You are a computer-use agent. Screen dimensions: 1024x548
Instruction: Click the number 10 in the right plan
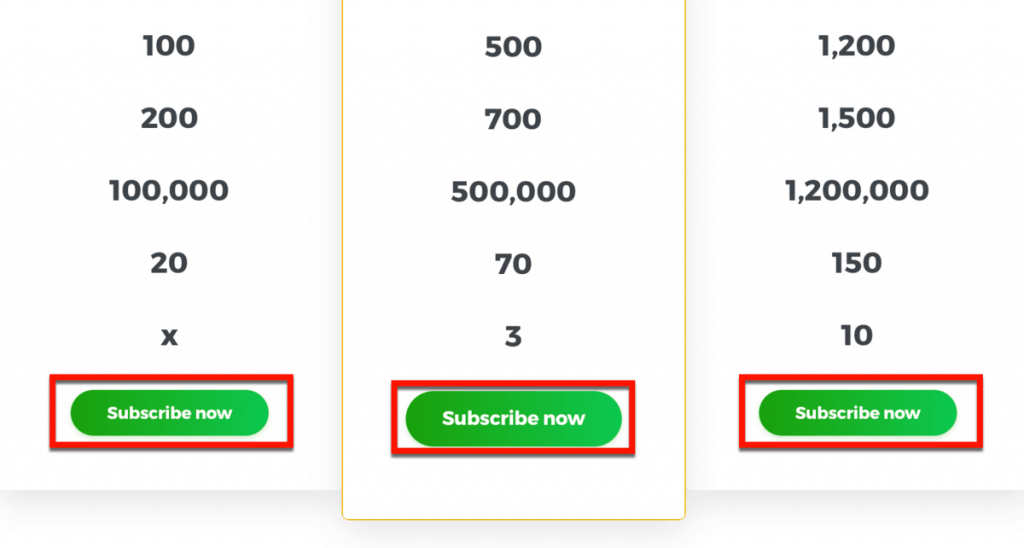pyautogui.click(x=857, y=335)
